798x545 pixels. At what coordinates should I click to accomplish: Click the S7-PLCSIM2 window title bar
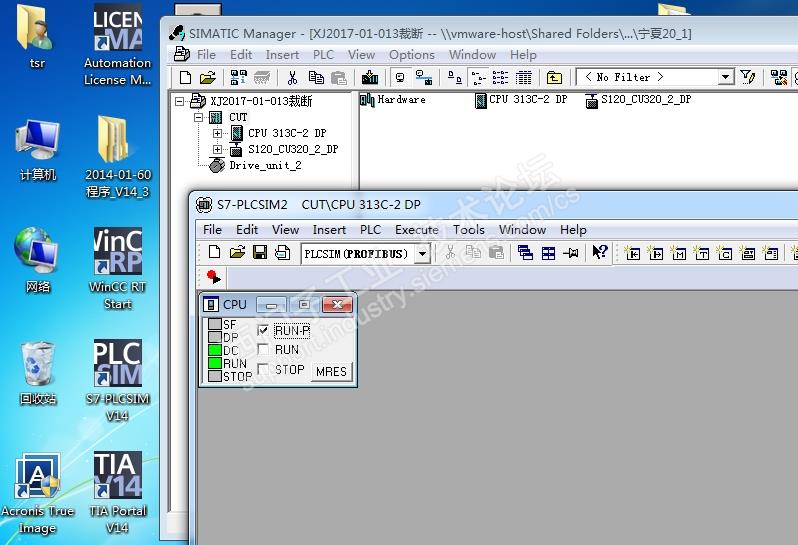(494, 205)
